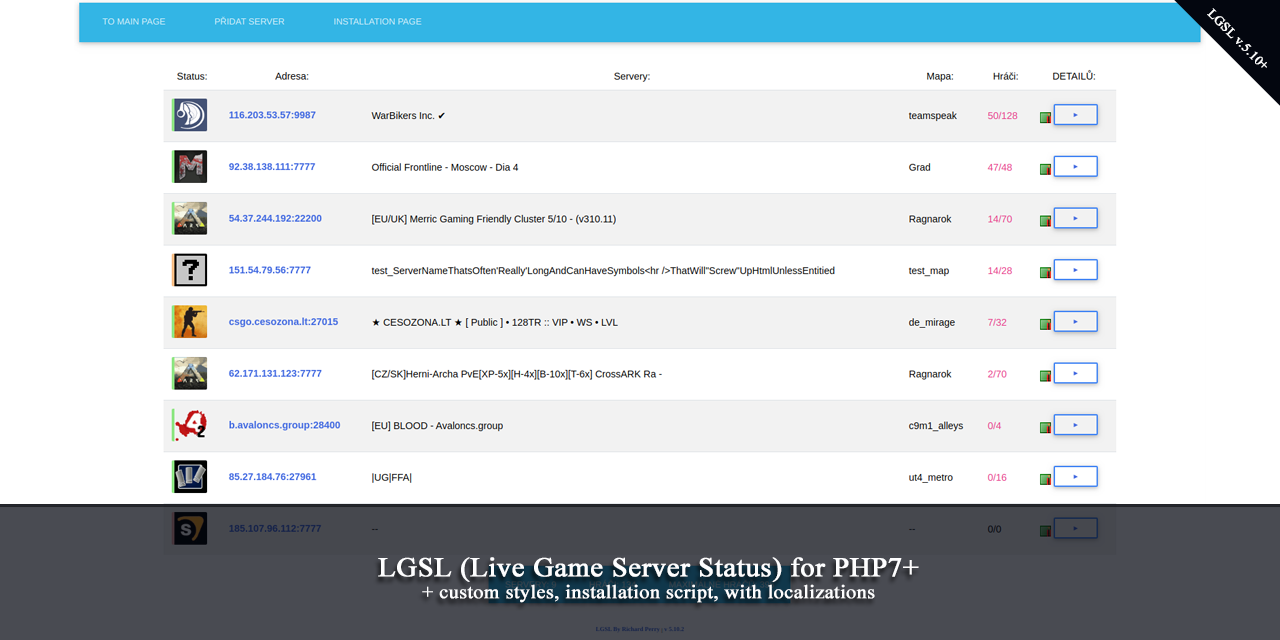The image size is (1280, 640).
Task: Click the DETAILŮ: column header
Action: [x=1074, y=76]
